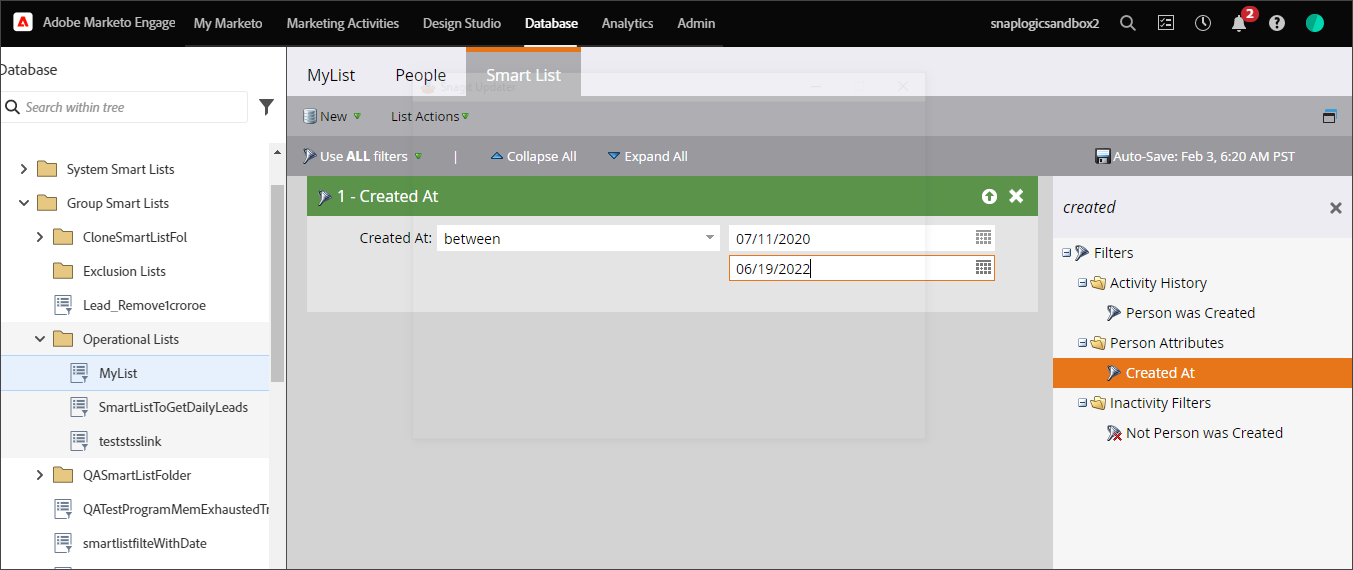This screenshot has height=570, width=1353.
Task: Click the teststsslink list icon
Action: coord(80,441)
